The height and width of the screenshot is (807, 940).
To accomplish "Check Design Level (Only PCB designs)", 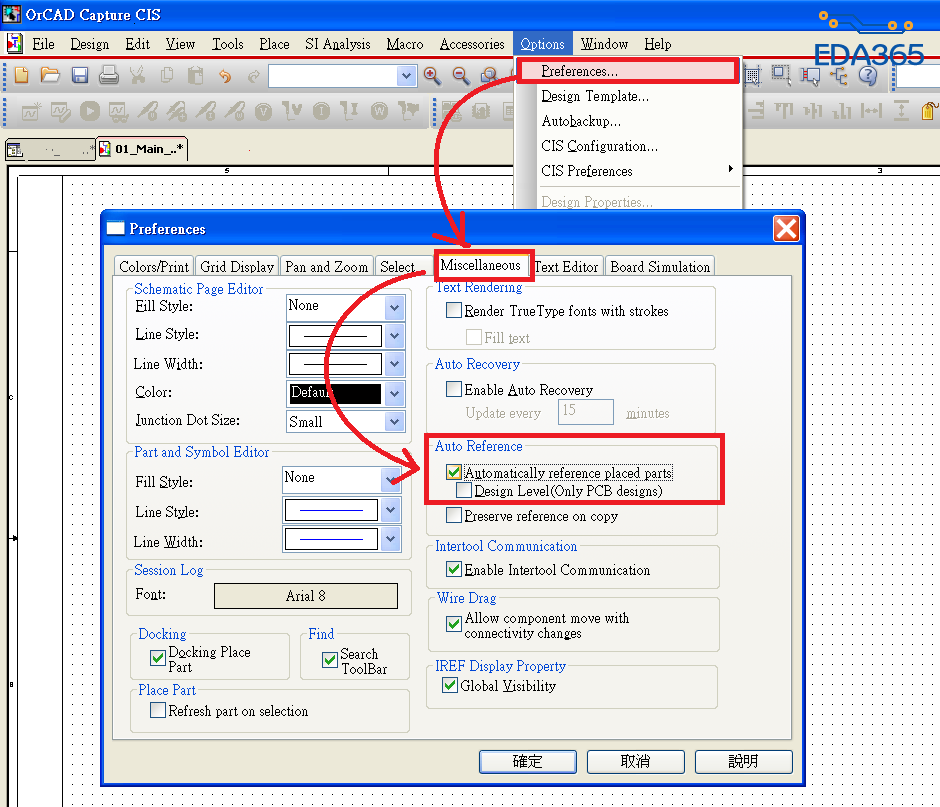I will (463, 490).
